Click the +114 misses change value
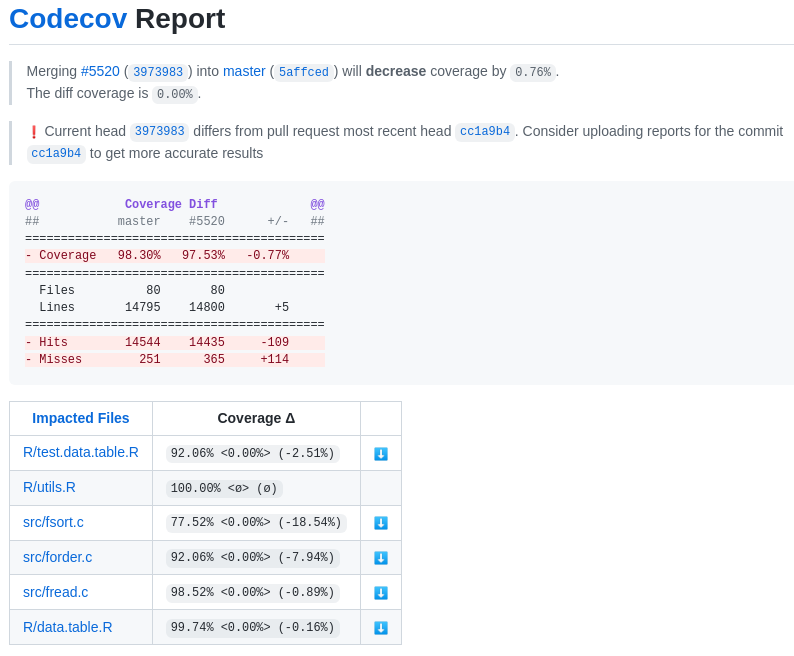Viewport: 794px width, 656px height. pos(275,360)
